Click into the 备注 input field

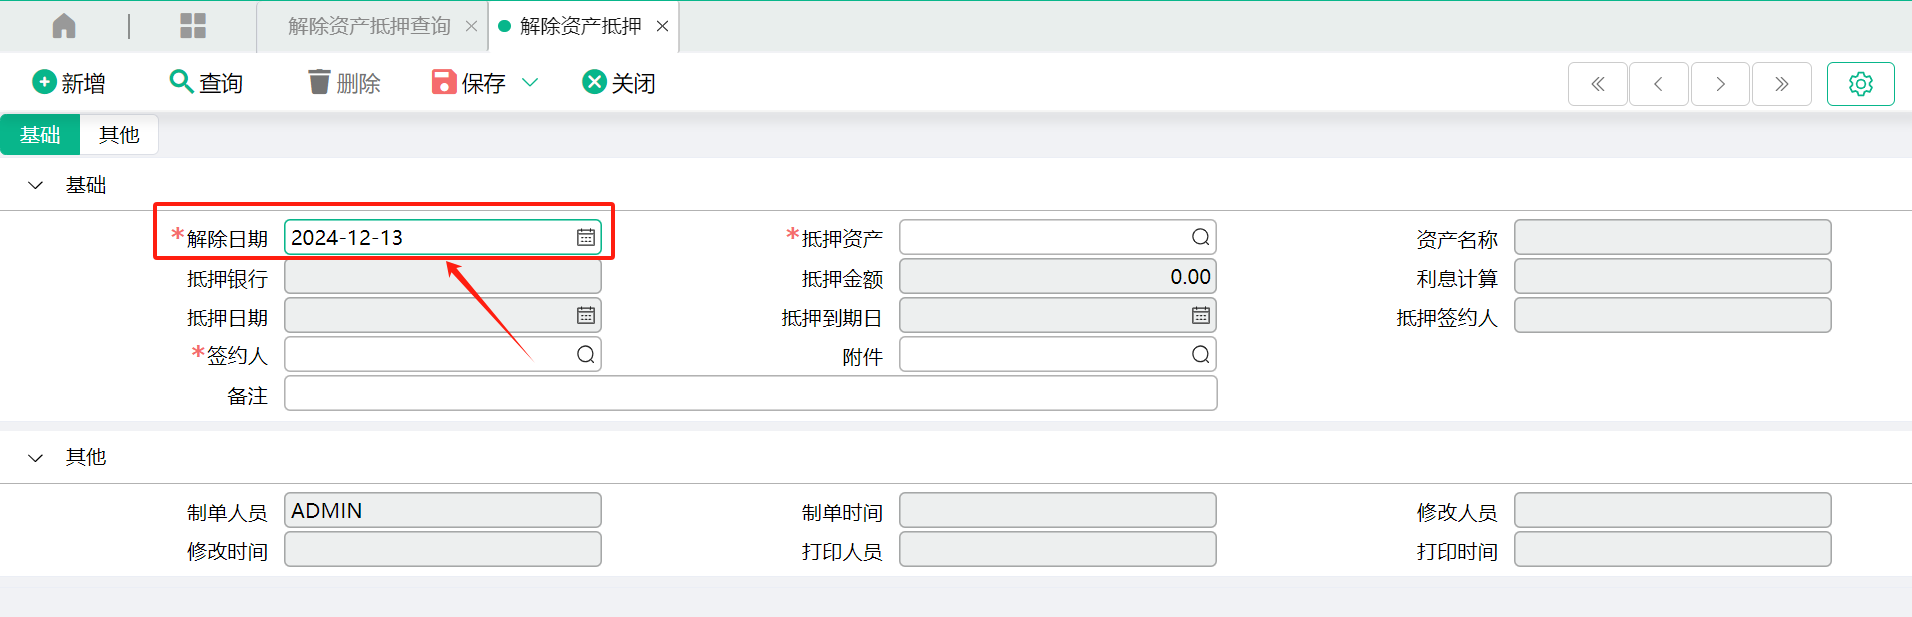point(750,393)
